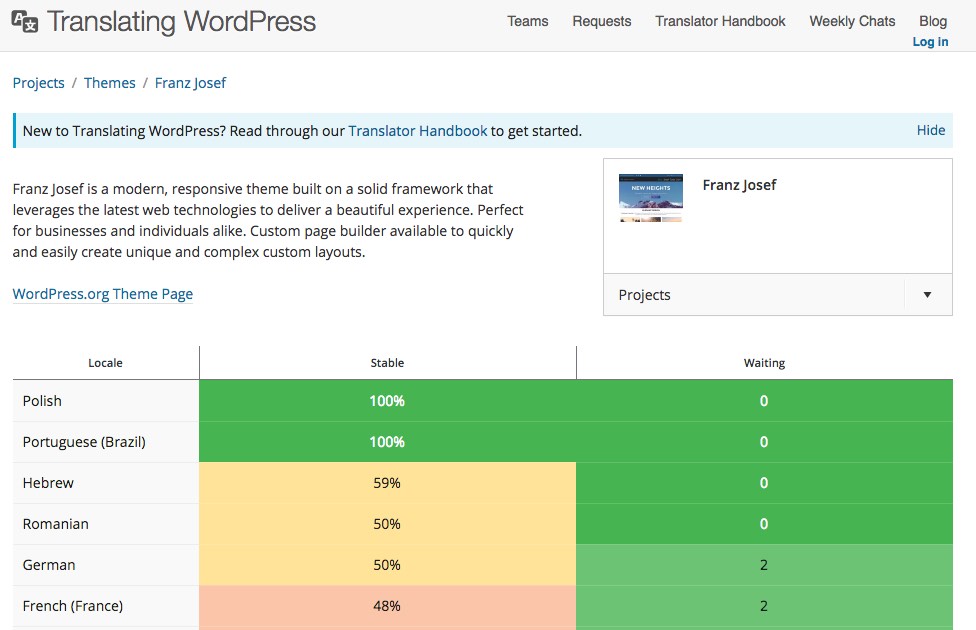Click Polish waiting count 0

764,401
